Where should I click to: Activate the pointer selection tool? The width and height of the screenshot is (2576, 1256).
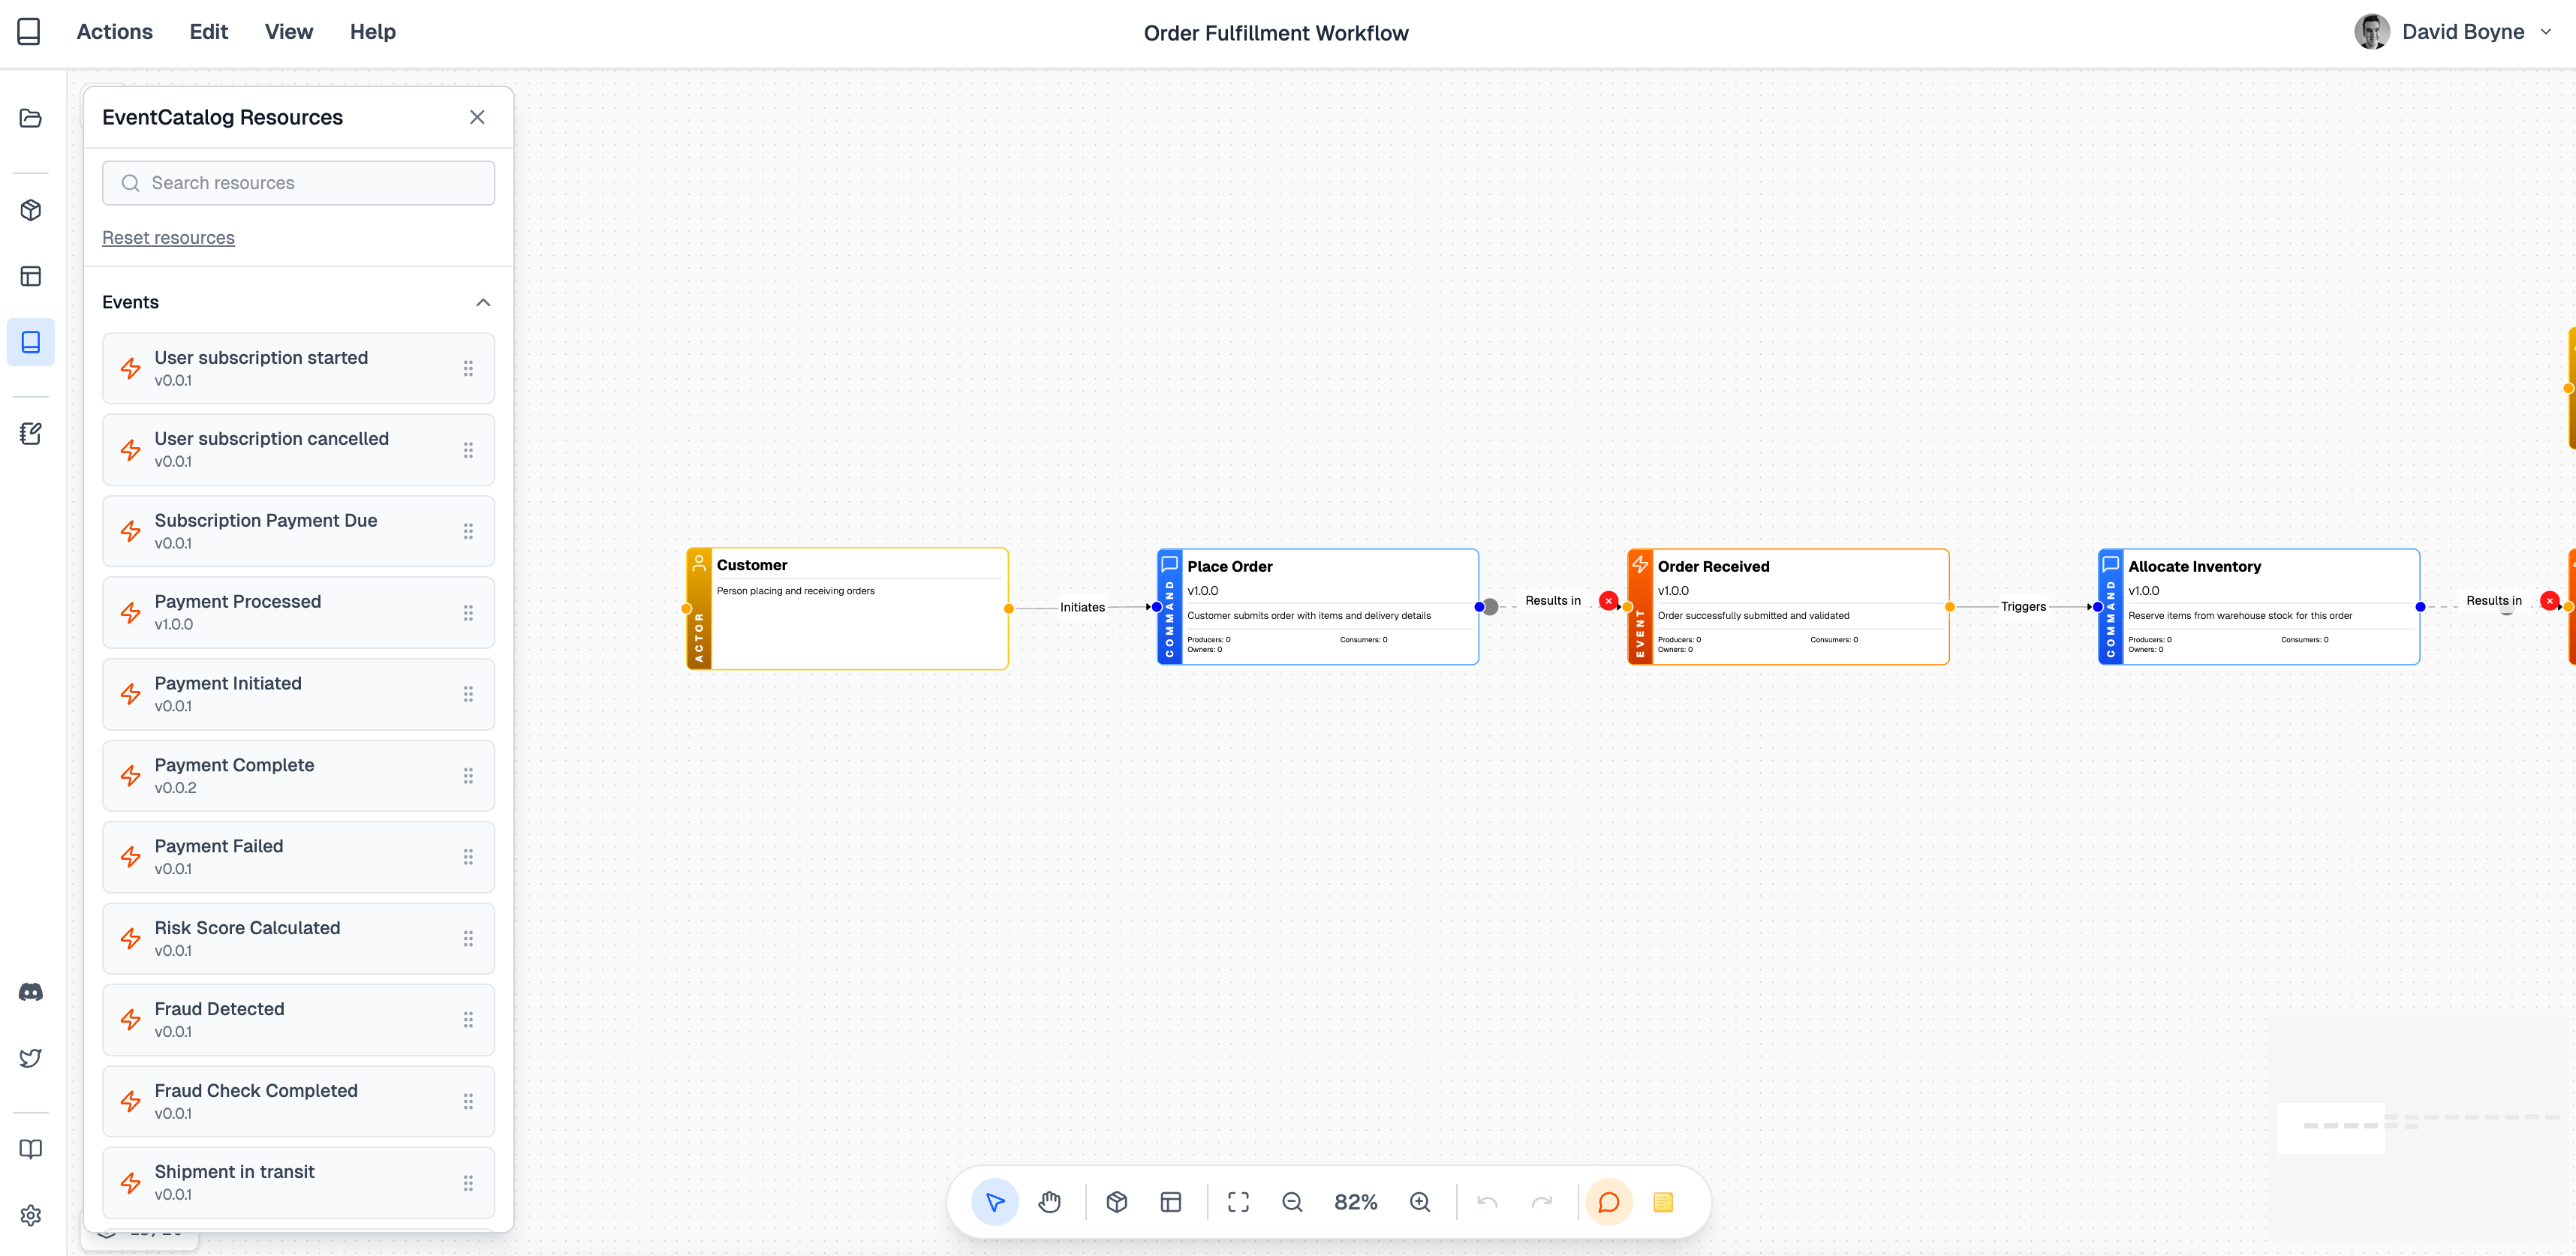point(995,1202)
